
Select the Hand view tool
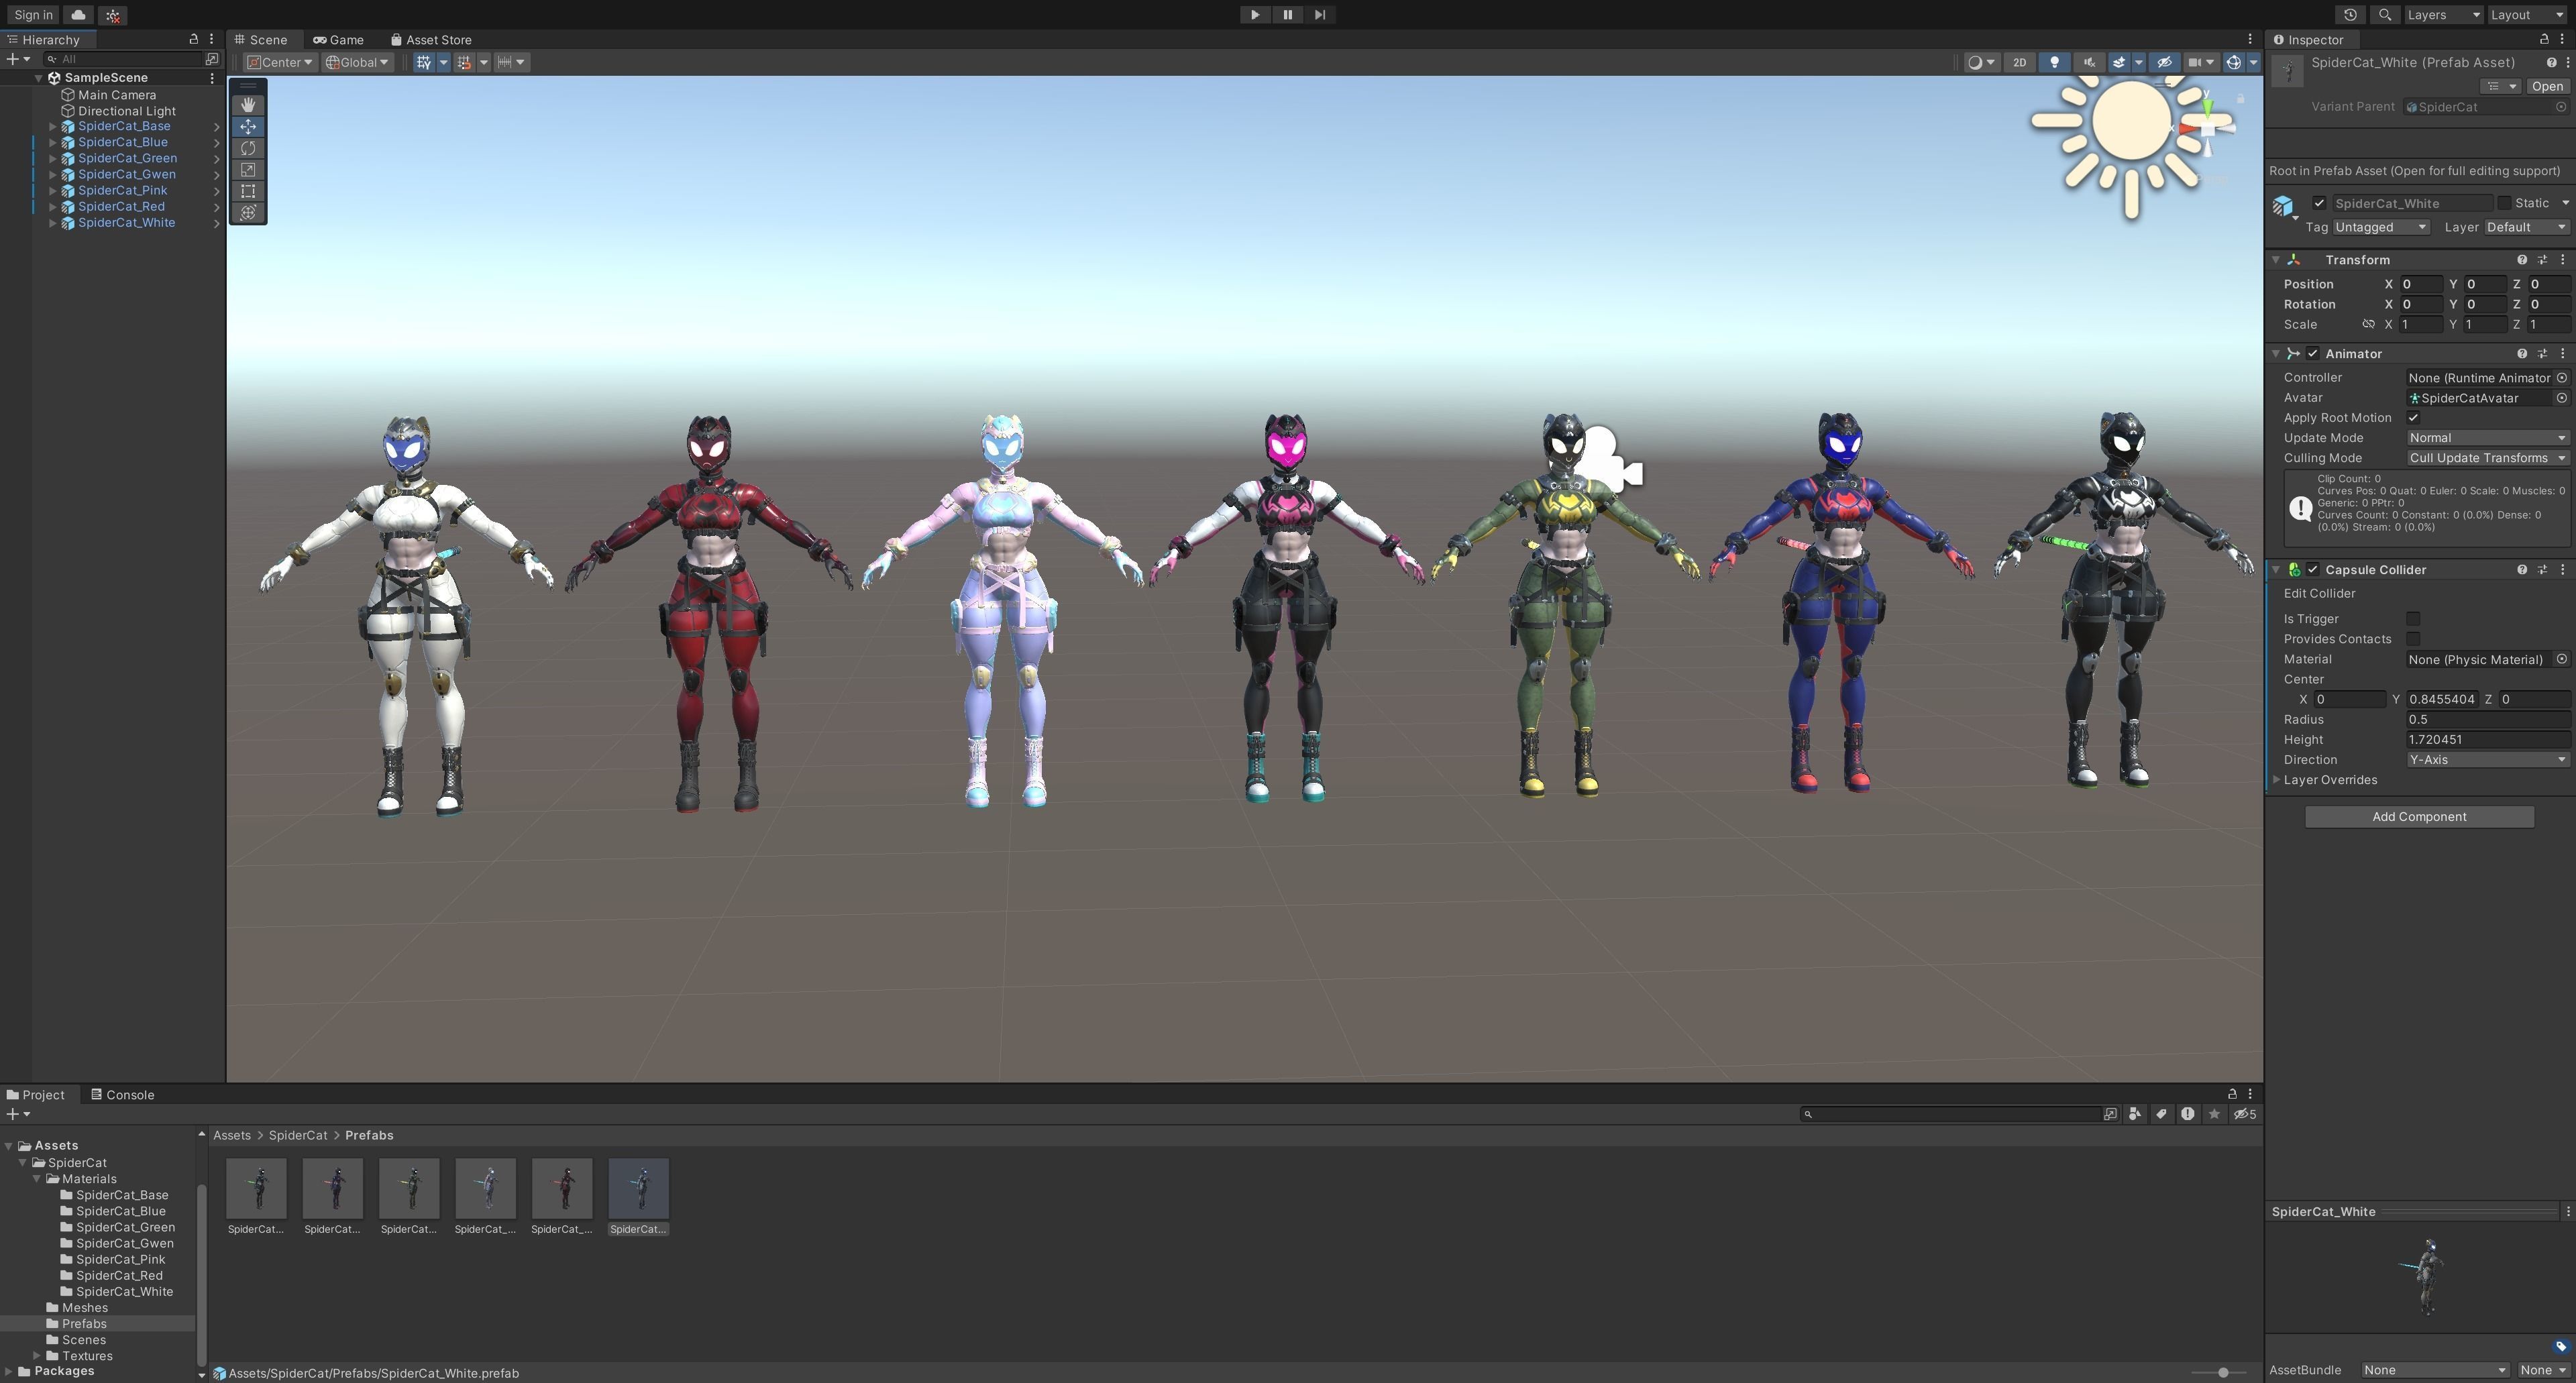pyautogui.click(x=248, y=105)
